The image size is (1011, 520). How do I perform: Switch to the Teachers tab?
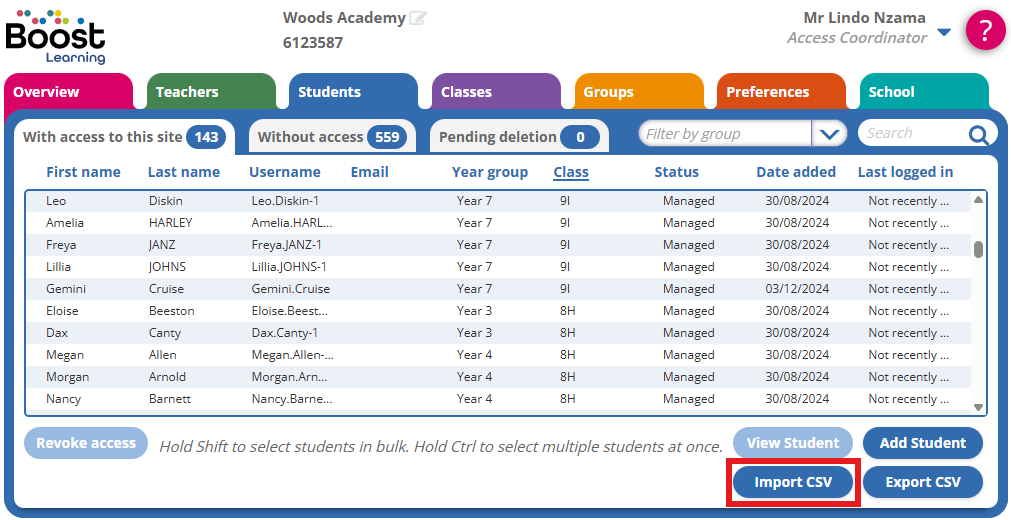click(x=210, y=92)
